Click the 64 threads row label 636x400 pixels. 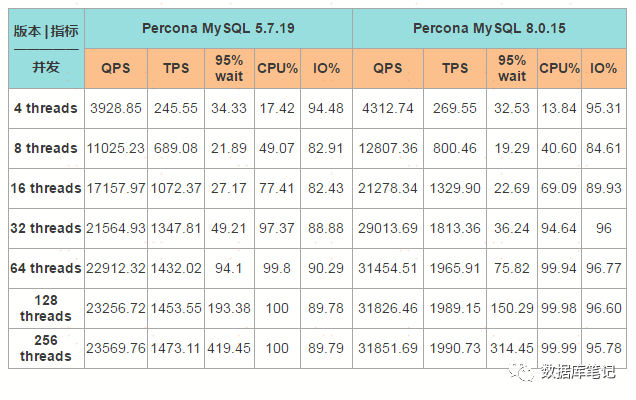[x=46, y=268]
